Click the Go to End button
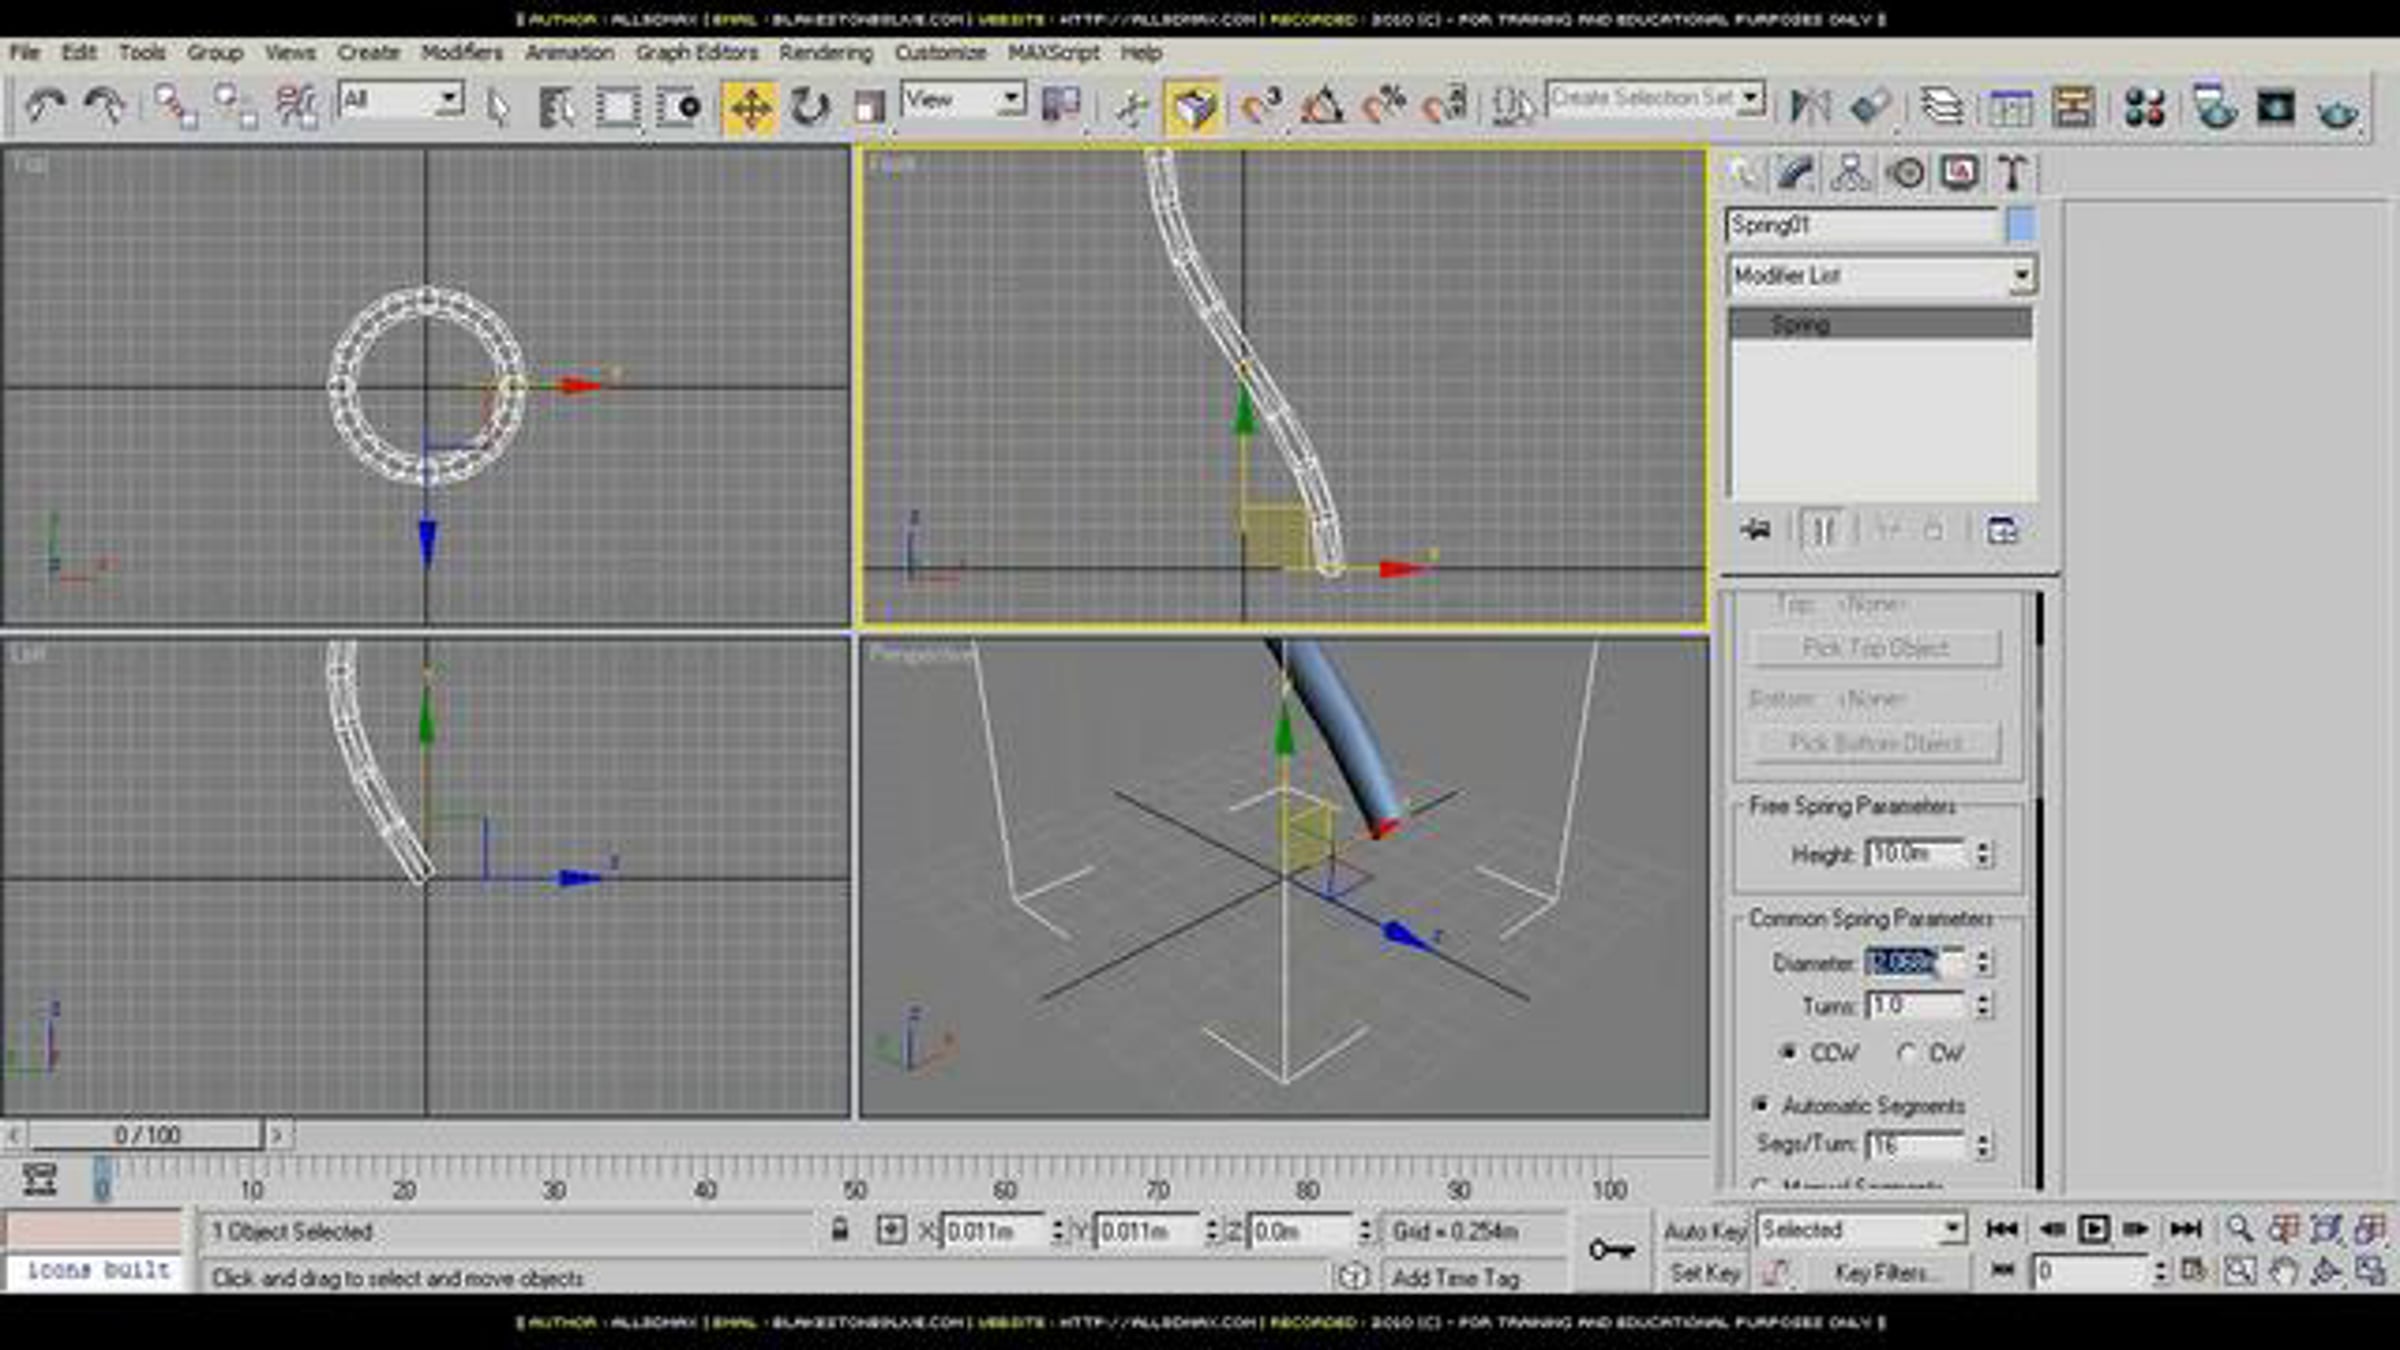 tap(2185, 1229)
